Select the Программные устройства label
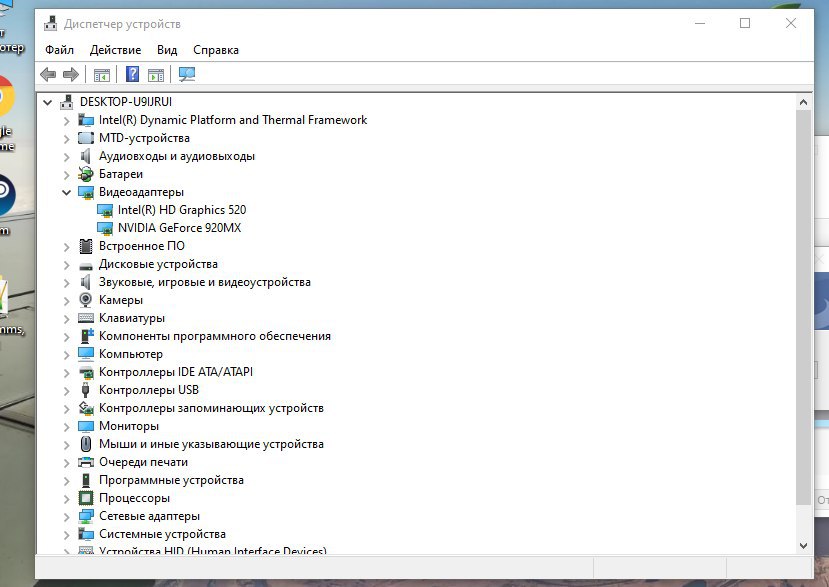The width and height of the screenshot is (829, 587). pyautogui.click(x=171, y=480)
